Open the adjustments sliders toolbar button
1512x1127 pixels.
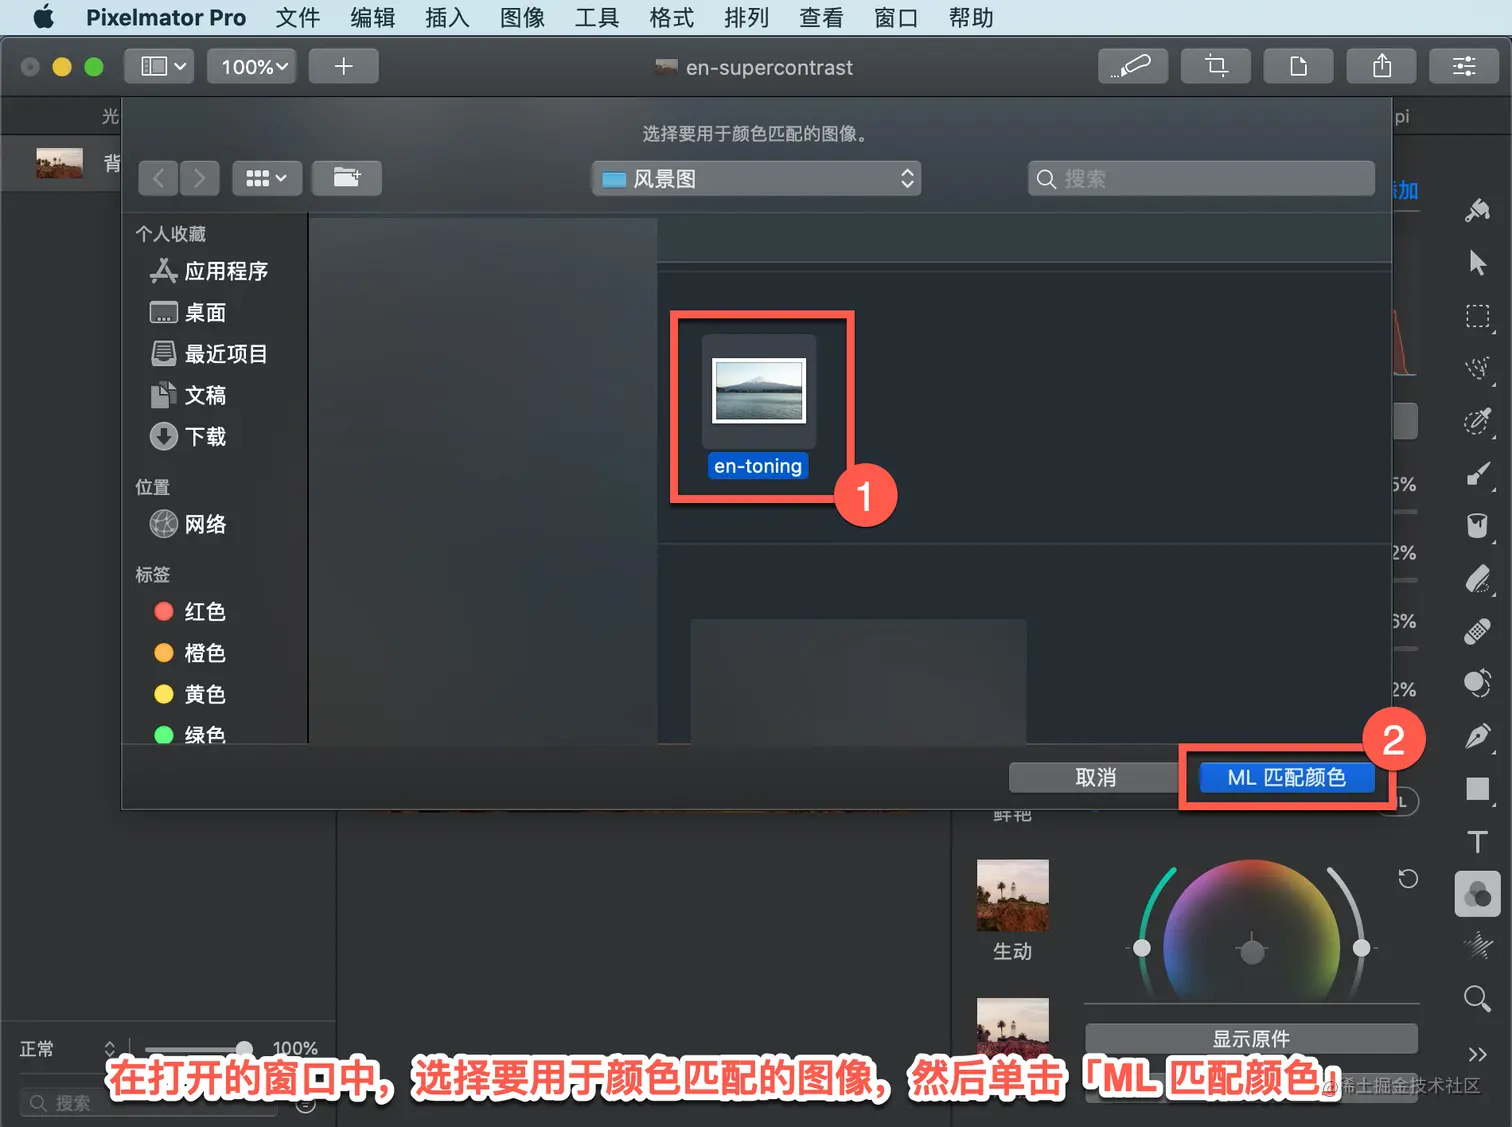[1464, 66]
